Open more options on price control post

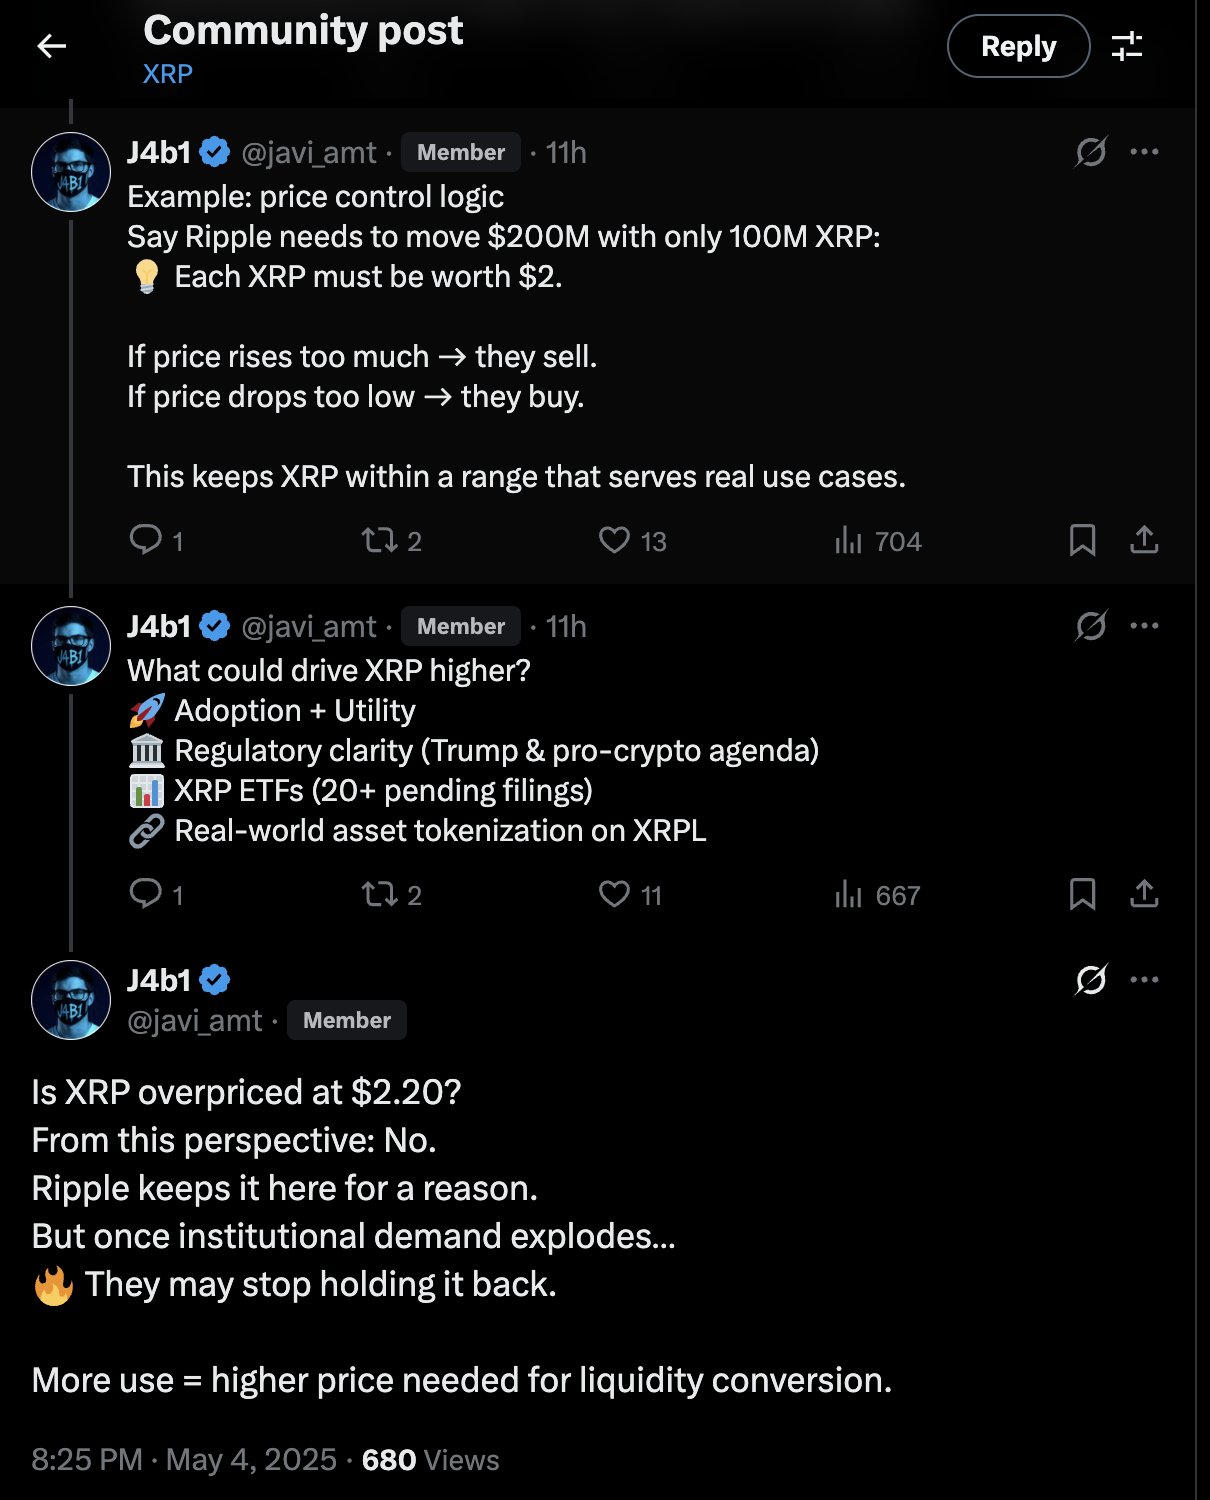click(1144, 152)
